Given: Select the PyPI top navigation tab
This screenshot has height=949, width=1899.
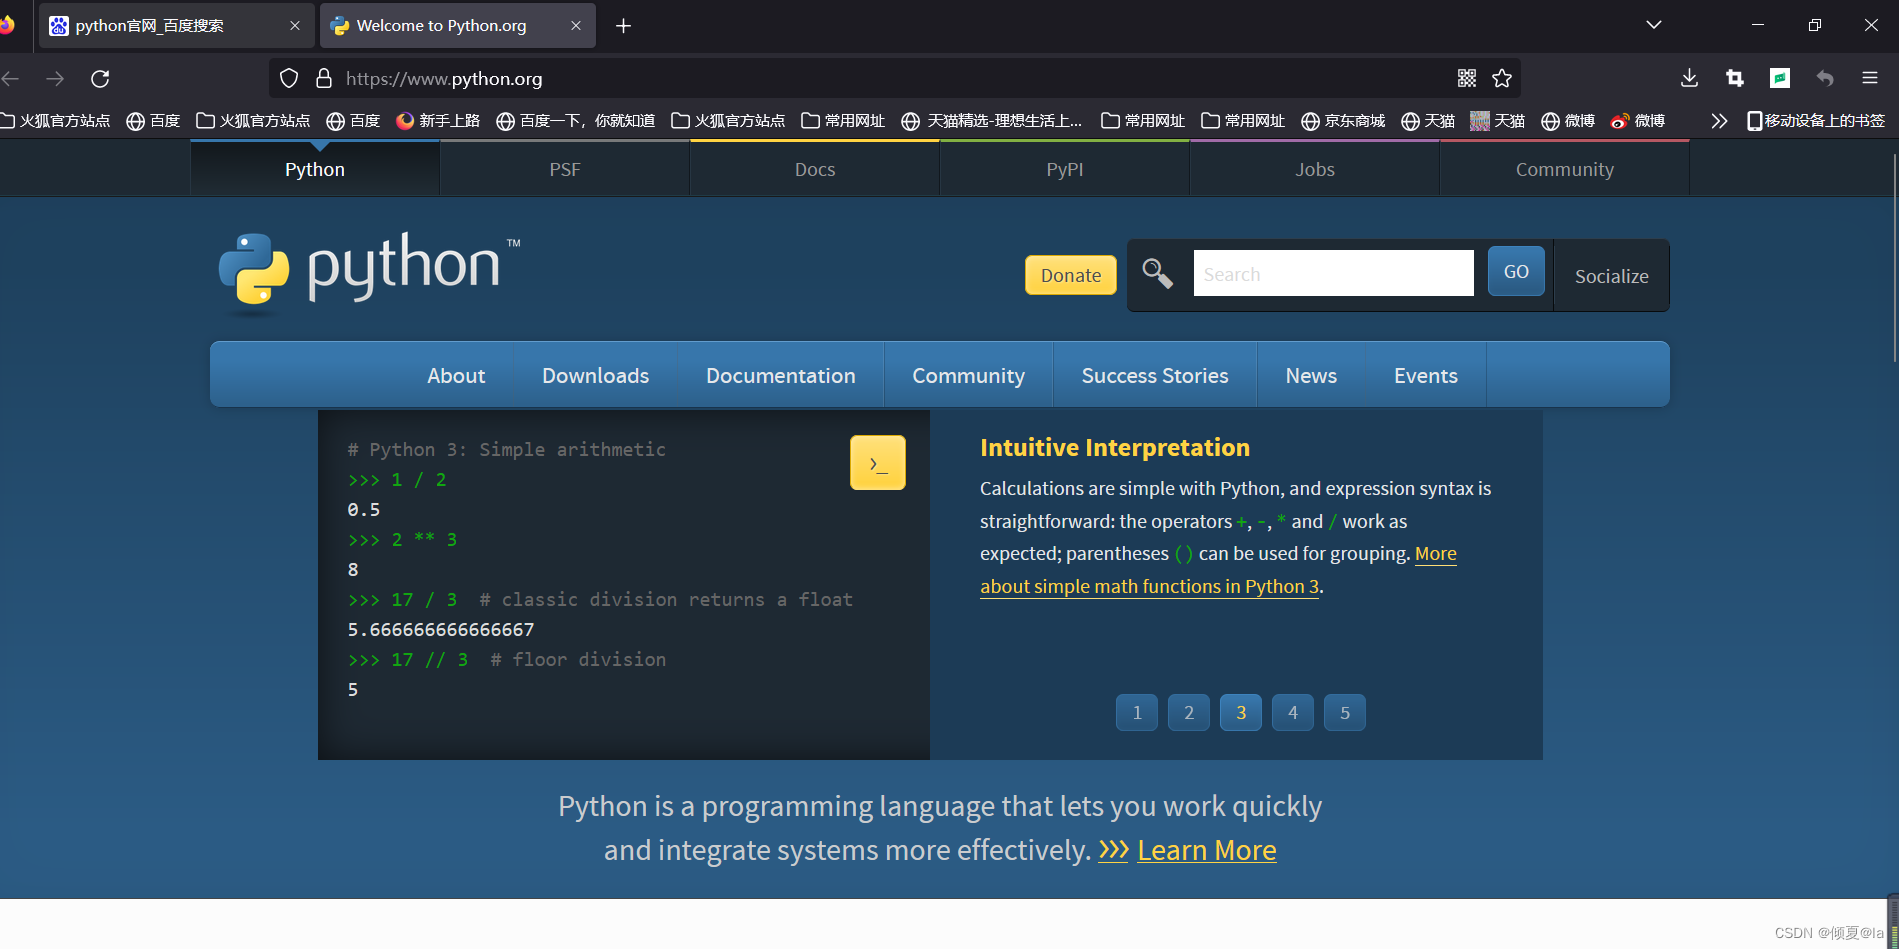Looking at the screenshot, I should pos(1065,169).
